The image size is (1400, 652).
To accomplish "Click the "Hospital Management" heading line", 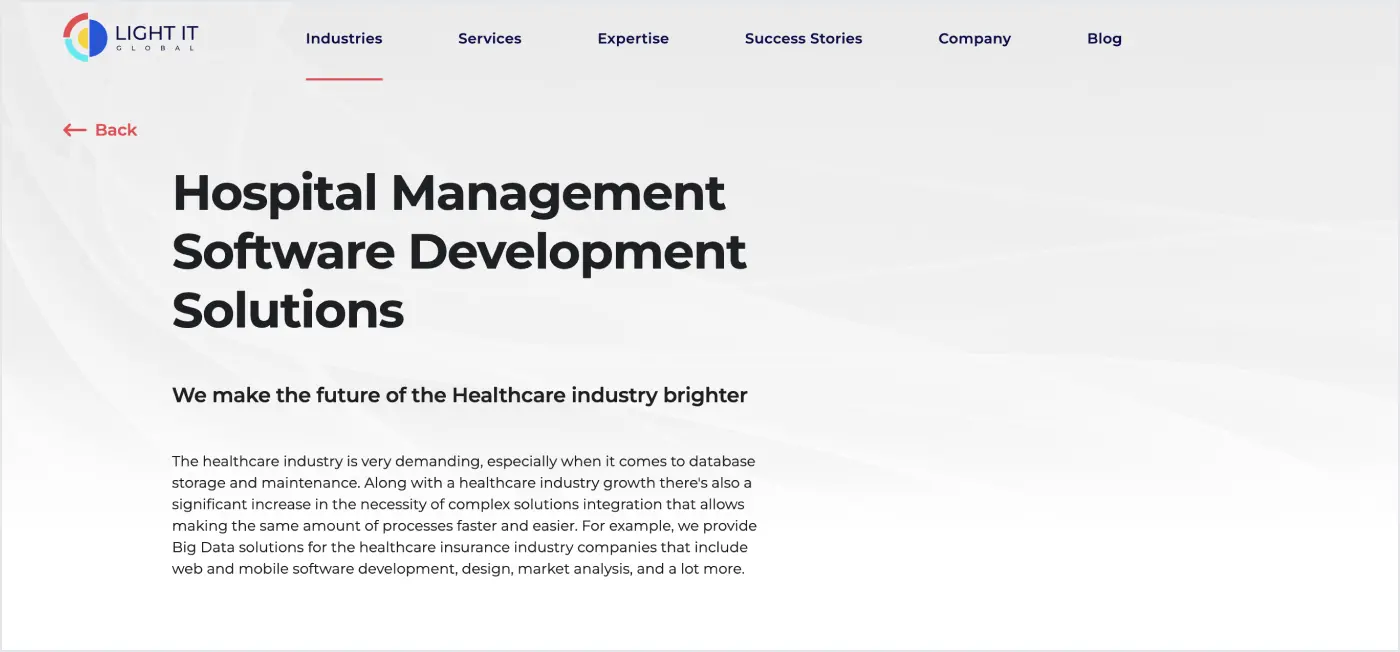I will 449,193.
